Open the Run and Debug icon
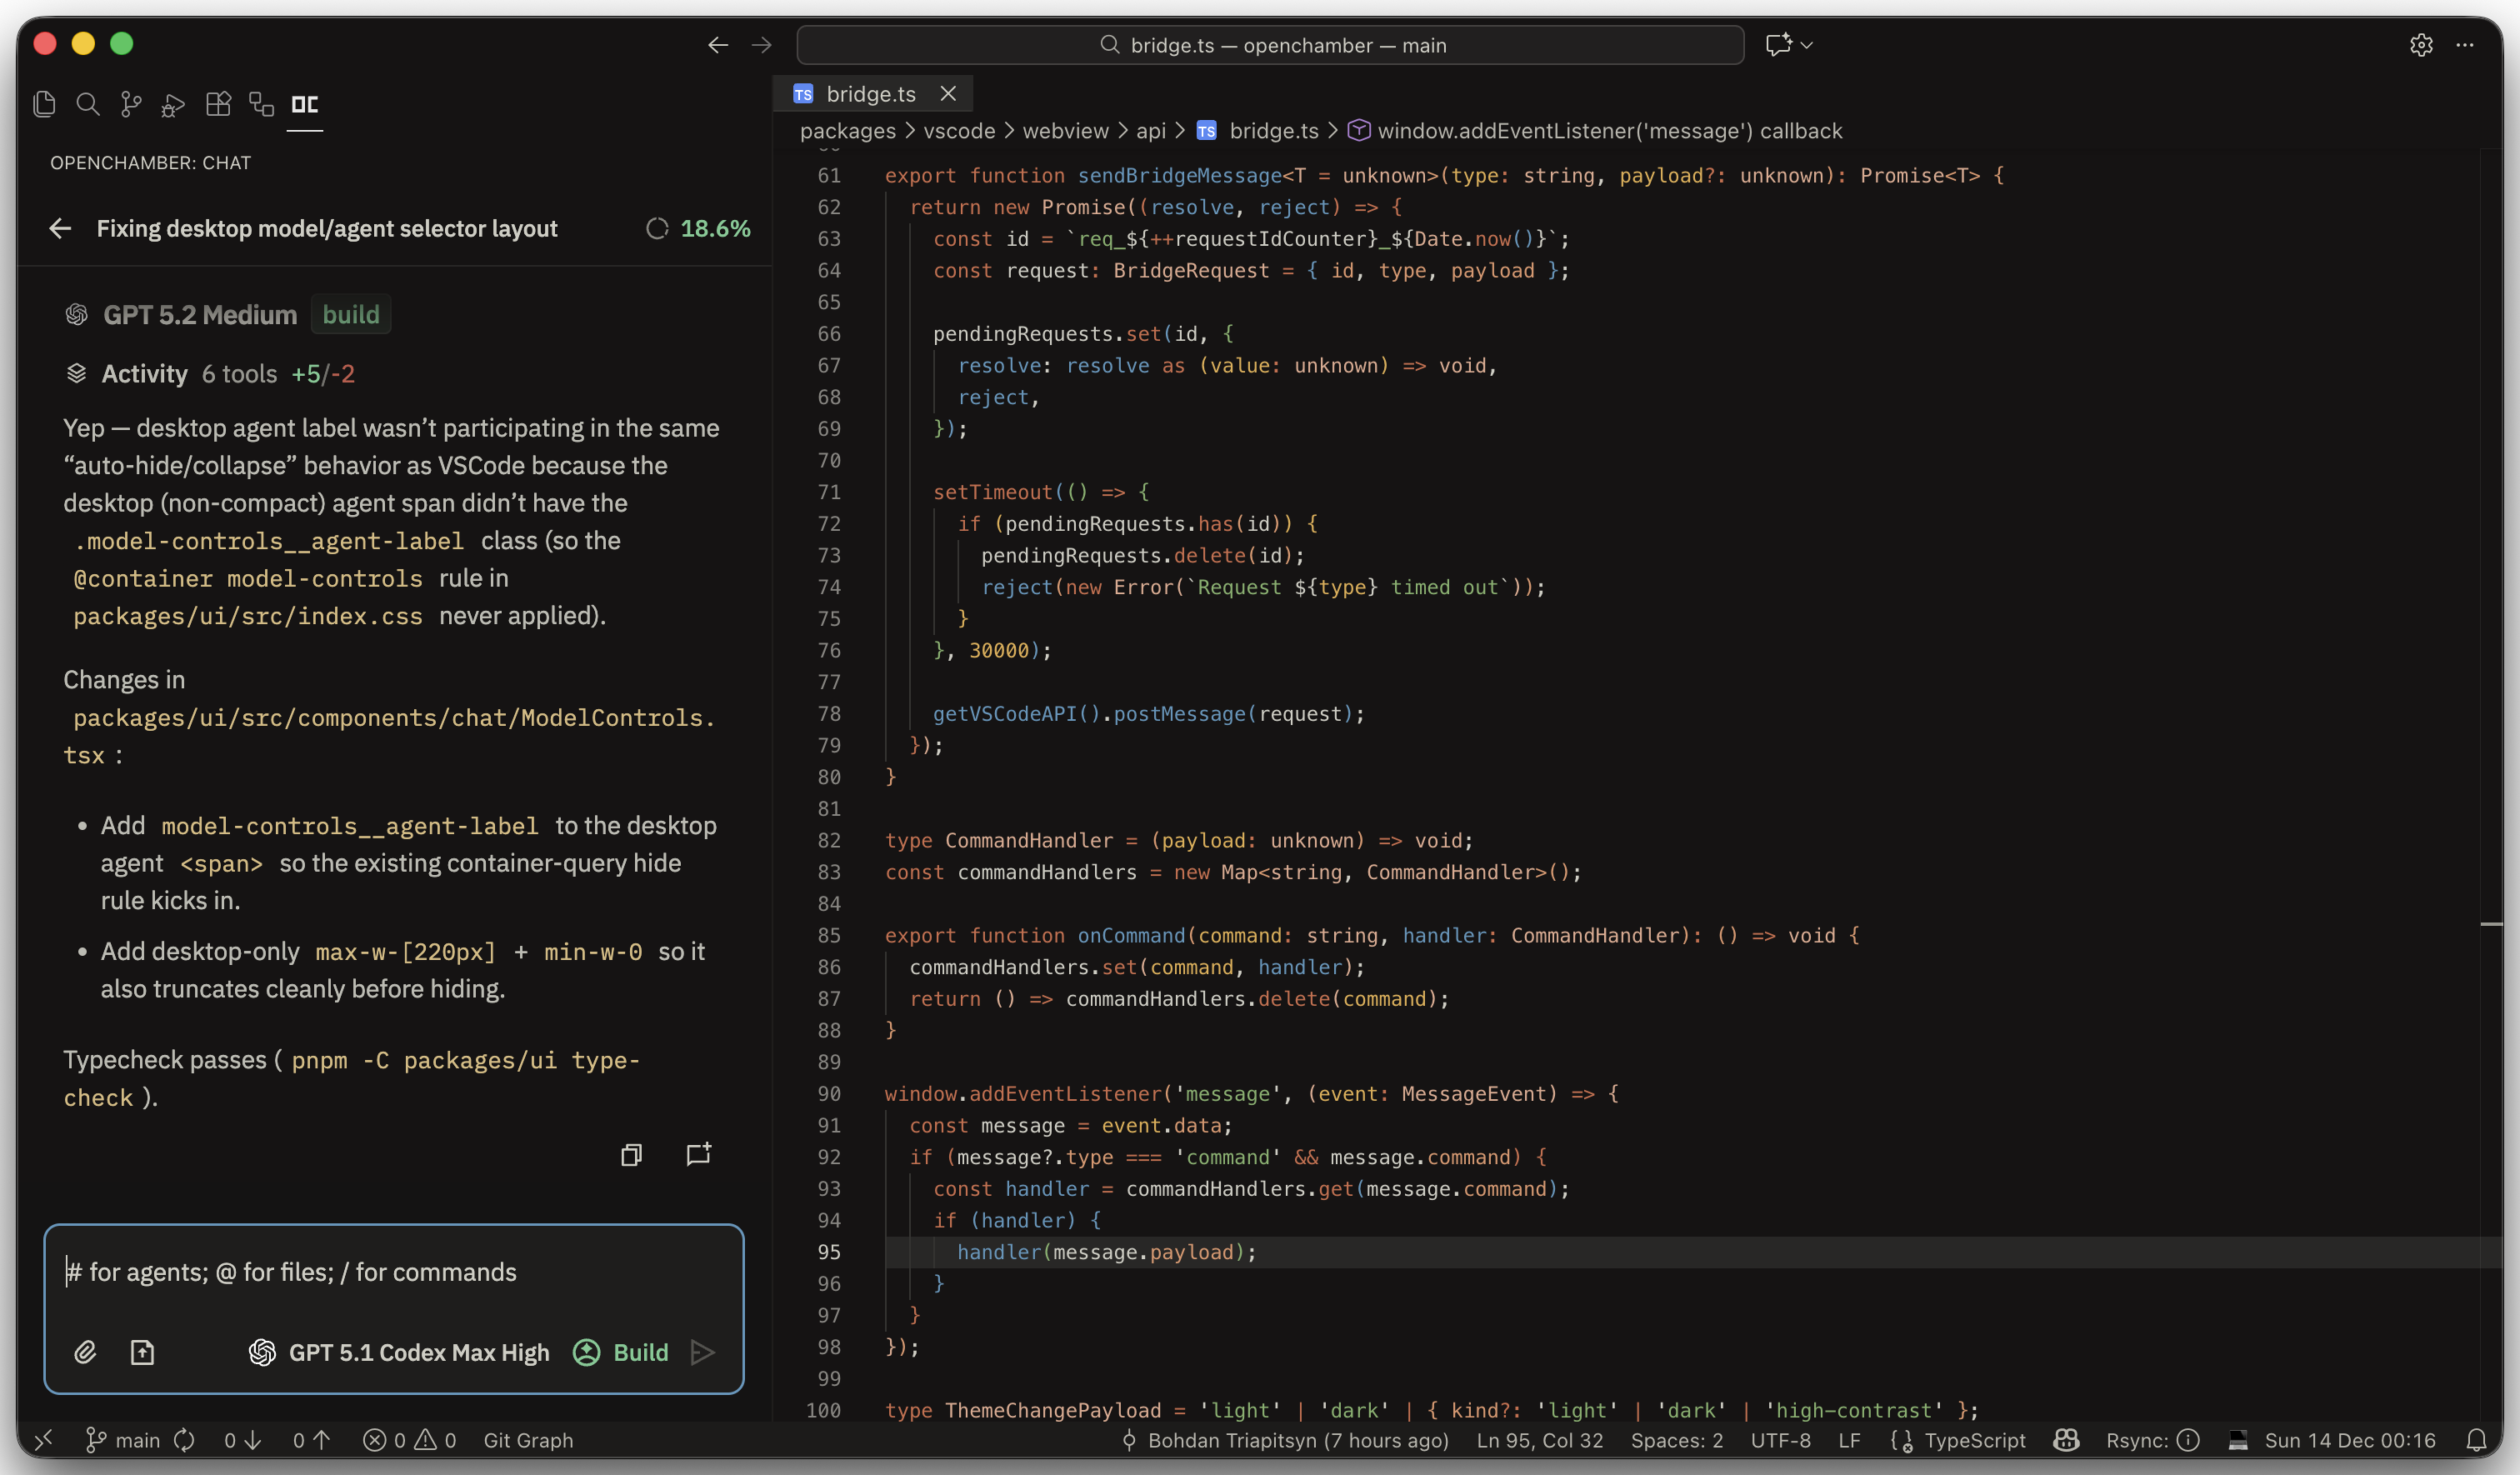The image size is (2520, 1475). [174, 104]
